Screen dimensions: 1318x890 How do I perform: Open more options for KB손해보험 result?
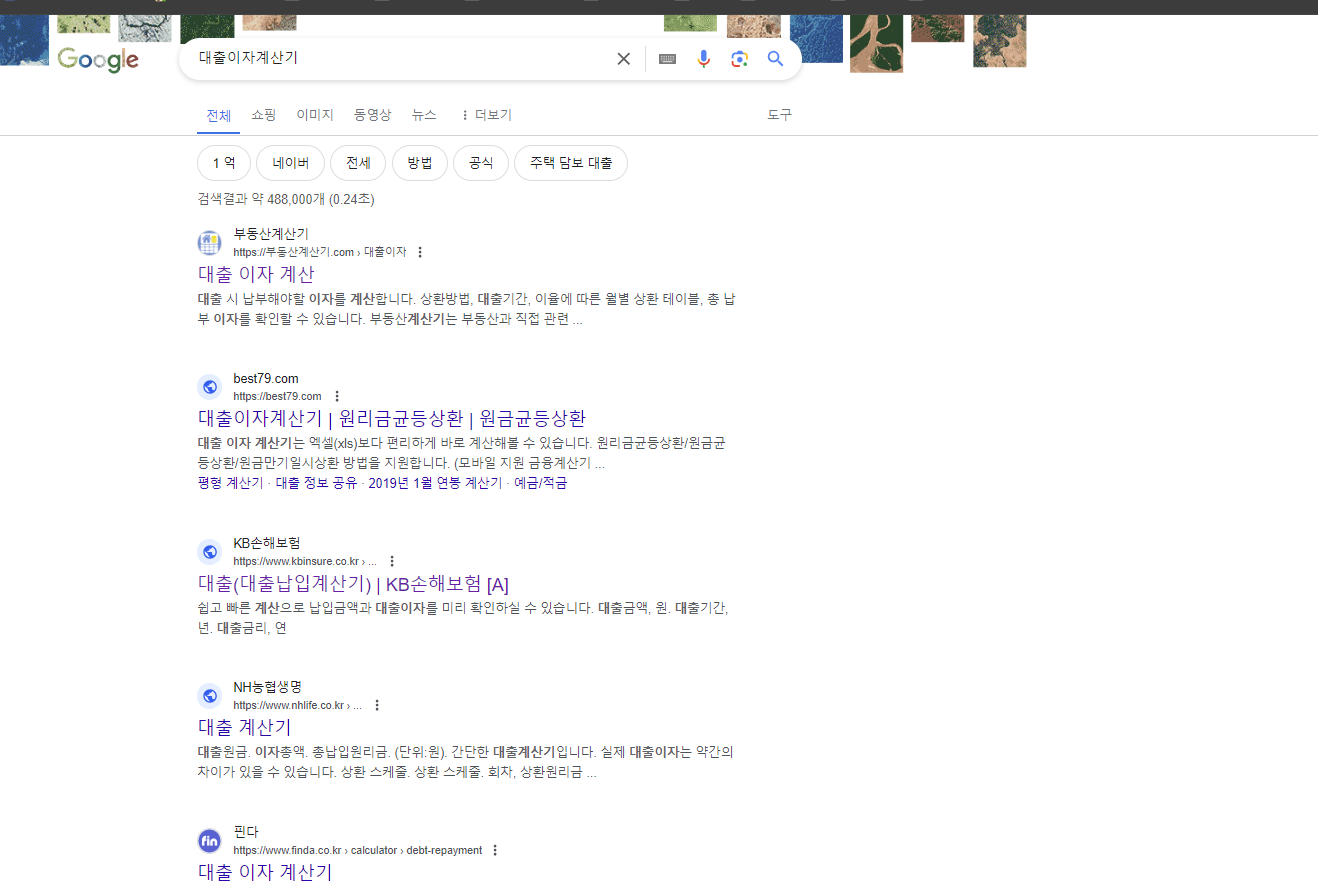tap(392, 561)
